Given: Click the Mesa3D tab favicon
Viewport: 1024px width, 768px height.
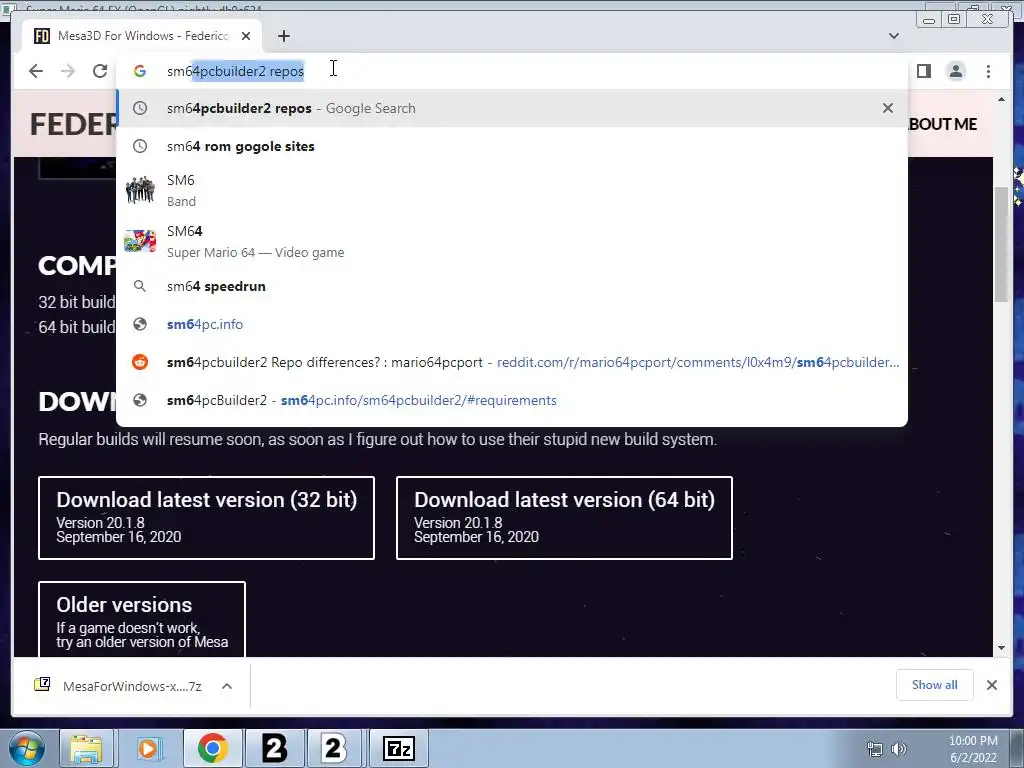Looking at the screenshot, I should click(42, 36).
